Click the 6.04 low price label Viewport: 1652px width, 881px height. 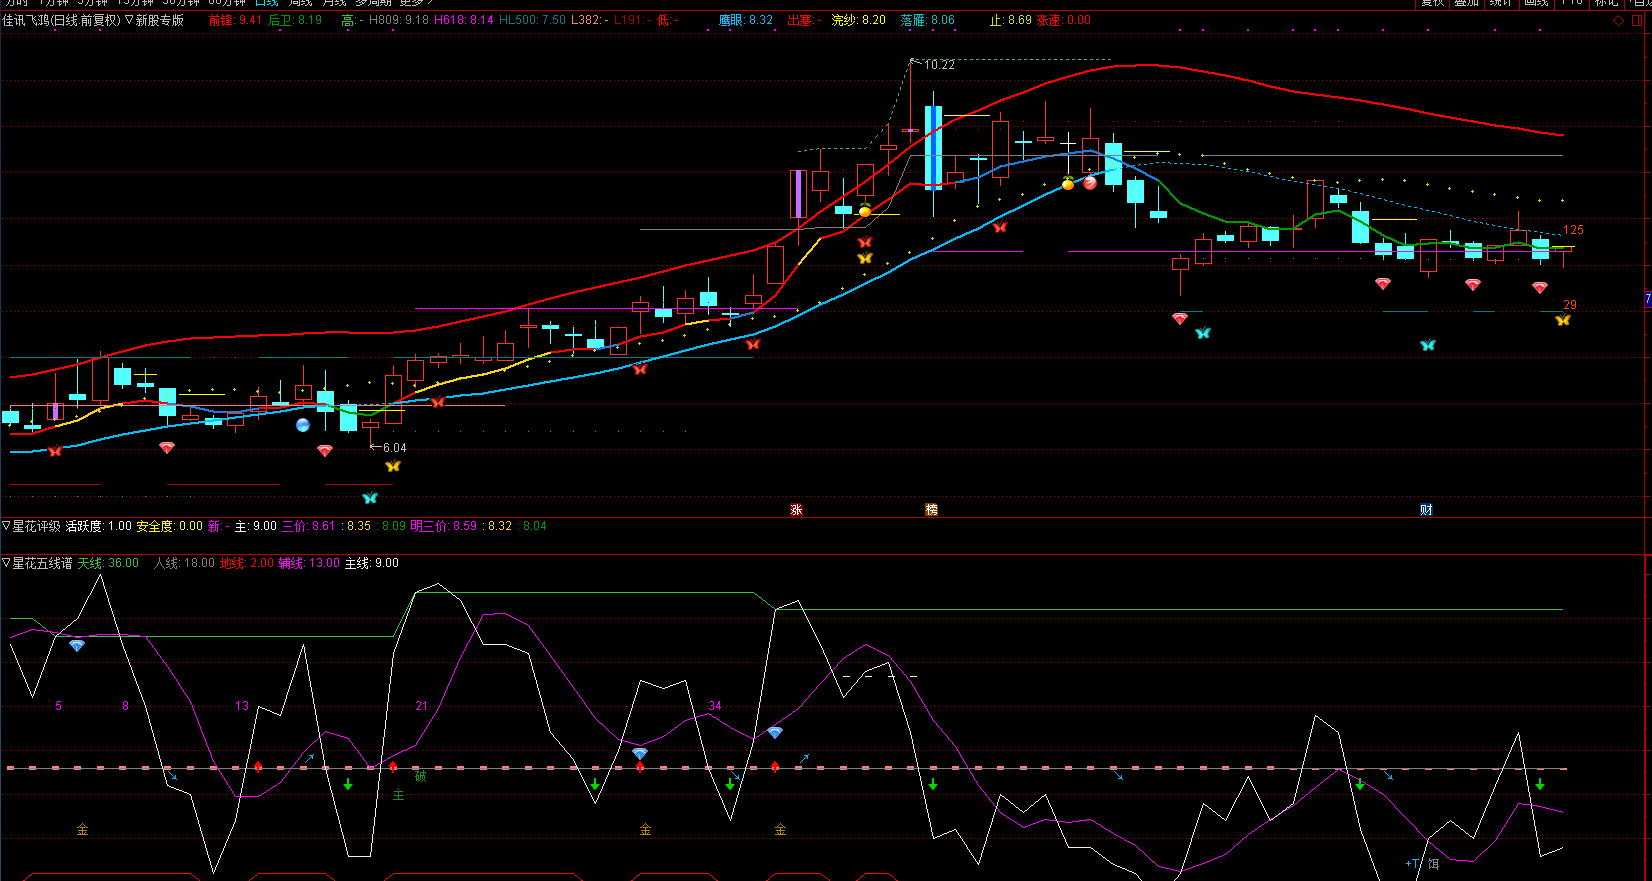[x=394, y=448]
